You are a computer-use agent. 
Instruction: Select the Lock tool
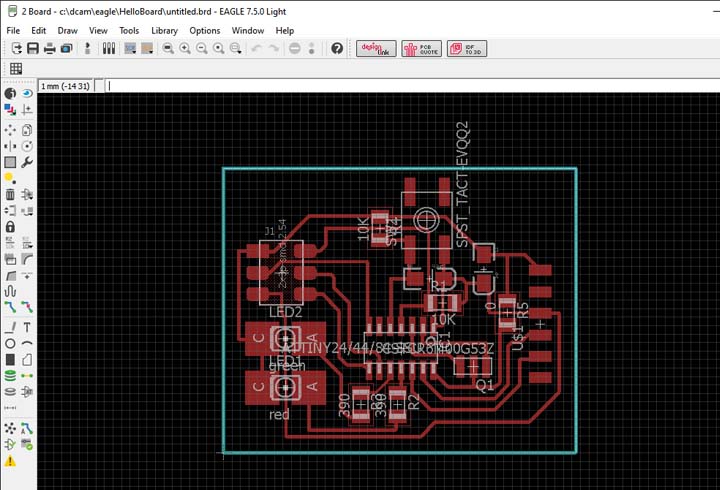click(10, 227)
